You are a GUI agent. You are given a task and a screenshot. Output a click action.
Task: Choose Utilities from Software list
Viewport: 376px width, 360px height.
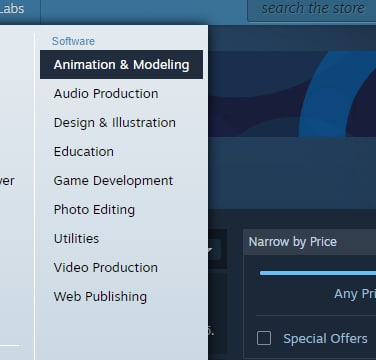76,239
